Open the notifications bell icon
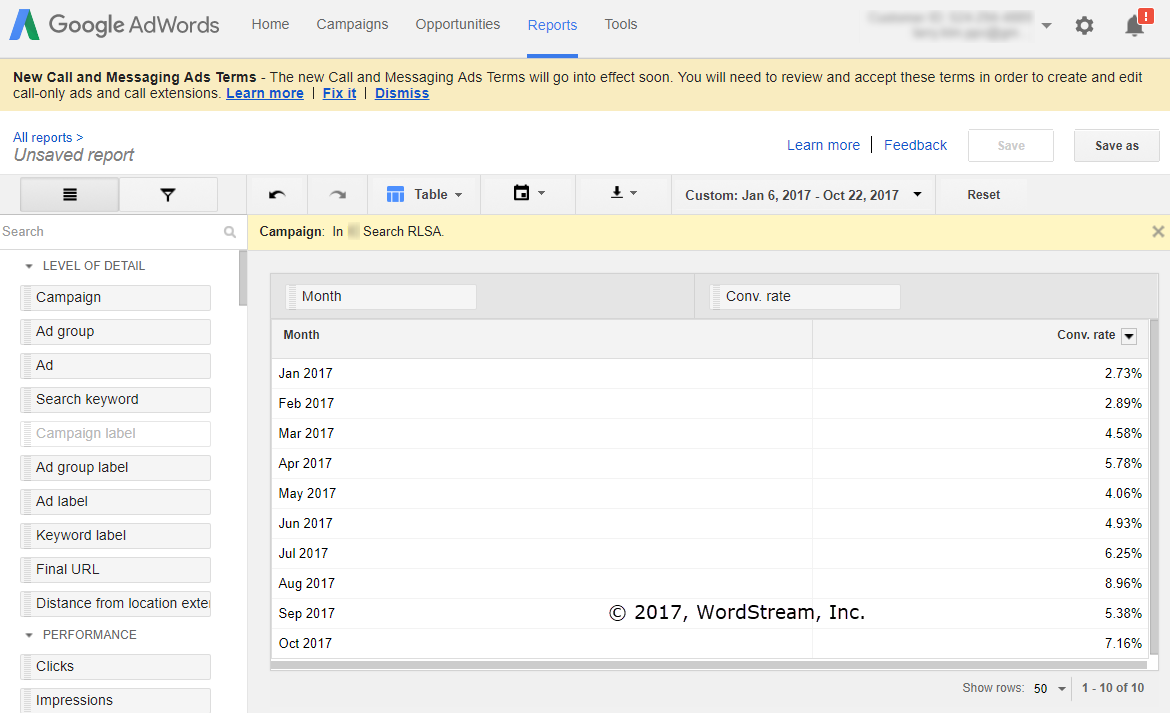 pyautogui.click(x=1134, y=25)
